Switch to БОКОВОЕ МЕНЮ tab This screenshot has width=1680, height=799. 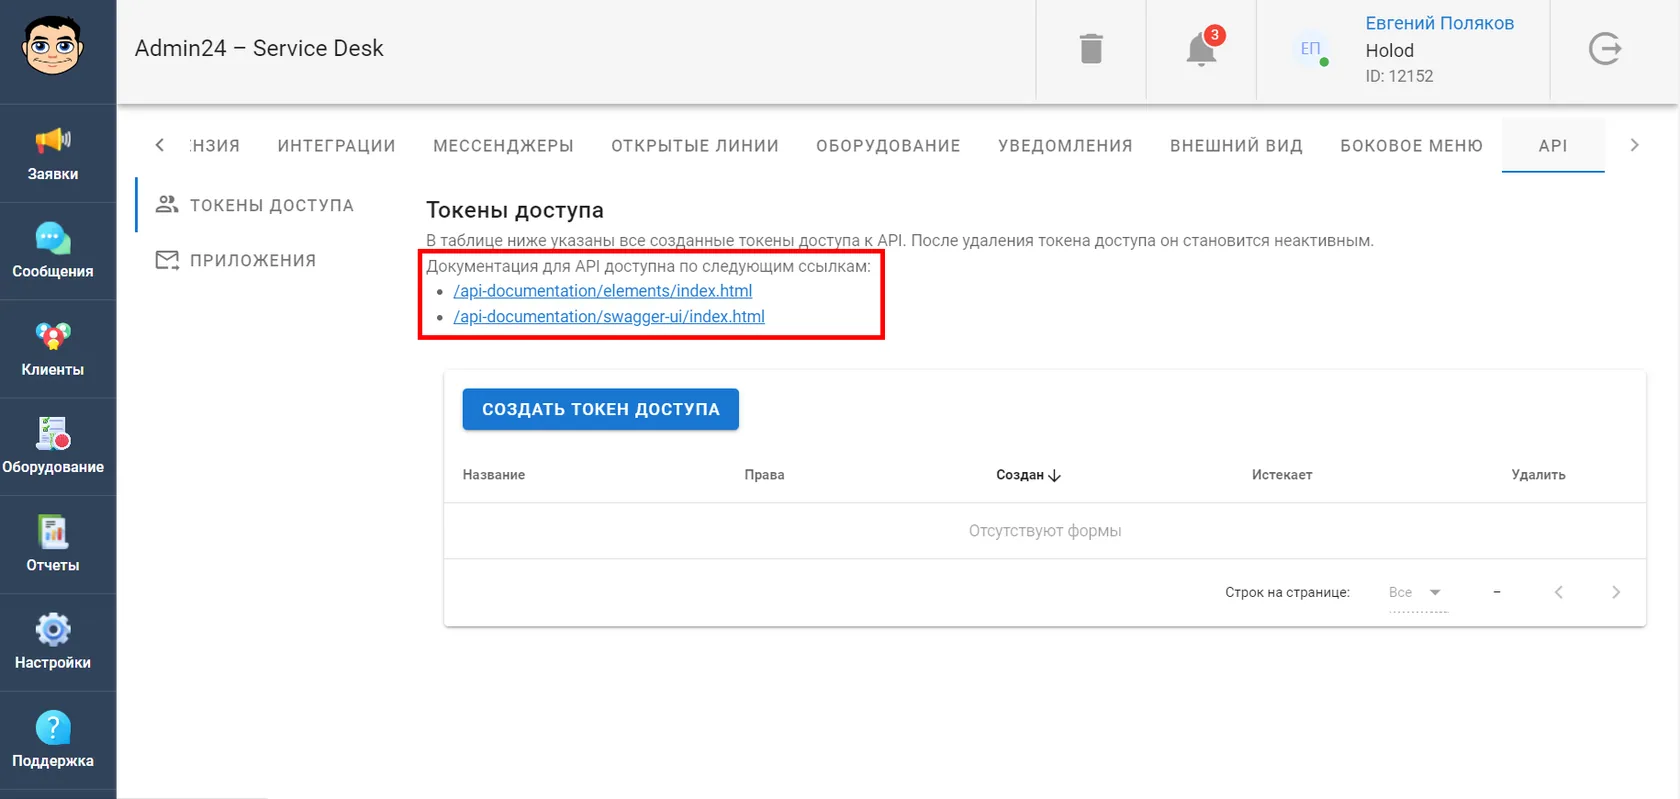[1411, 146]
